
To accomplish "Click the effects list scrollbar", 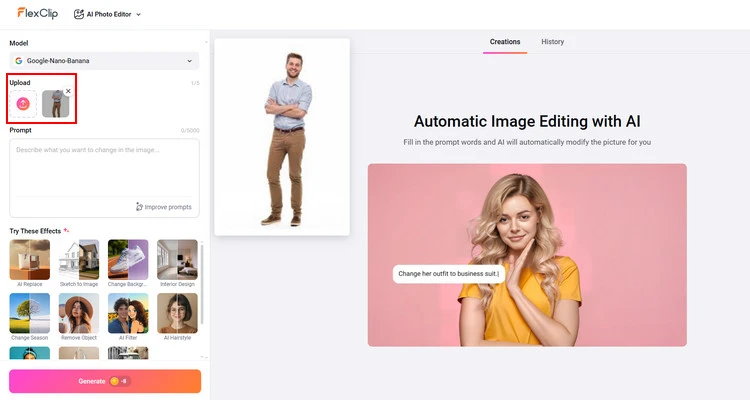I will click(x=202, y=285).
